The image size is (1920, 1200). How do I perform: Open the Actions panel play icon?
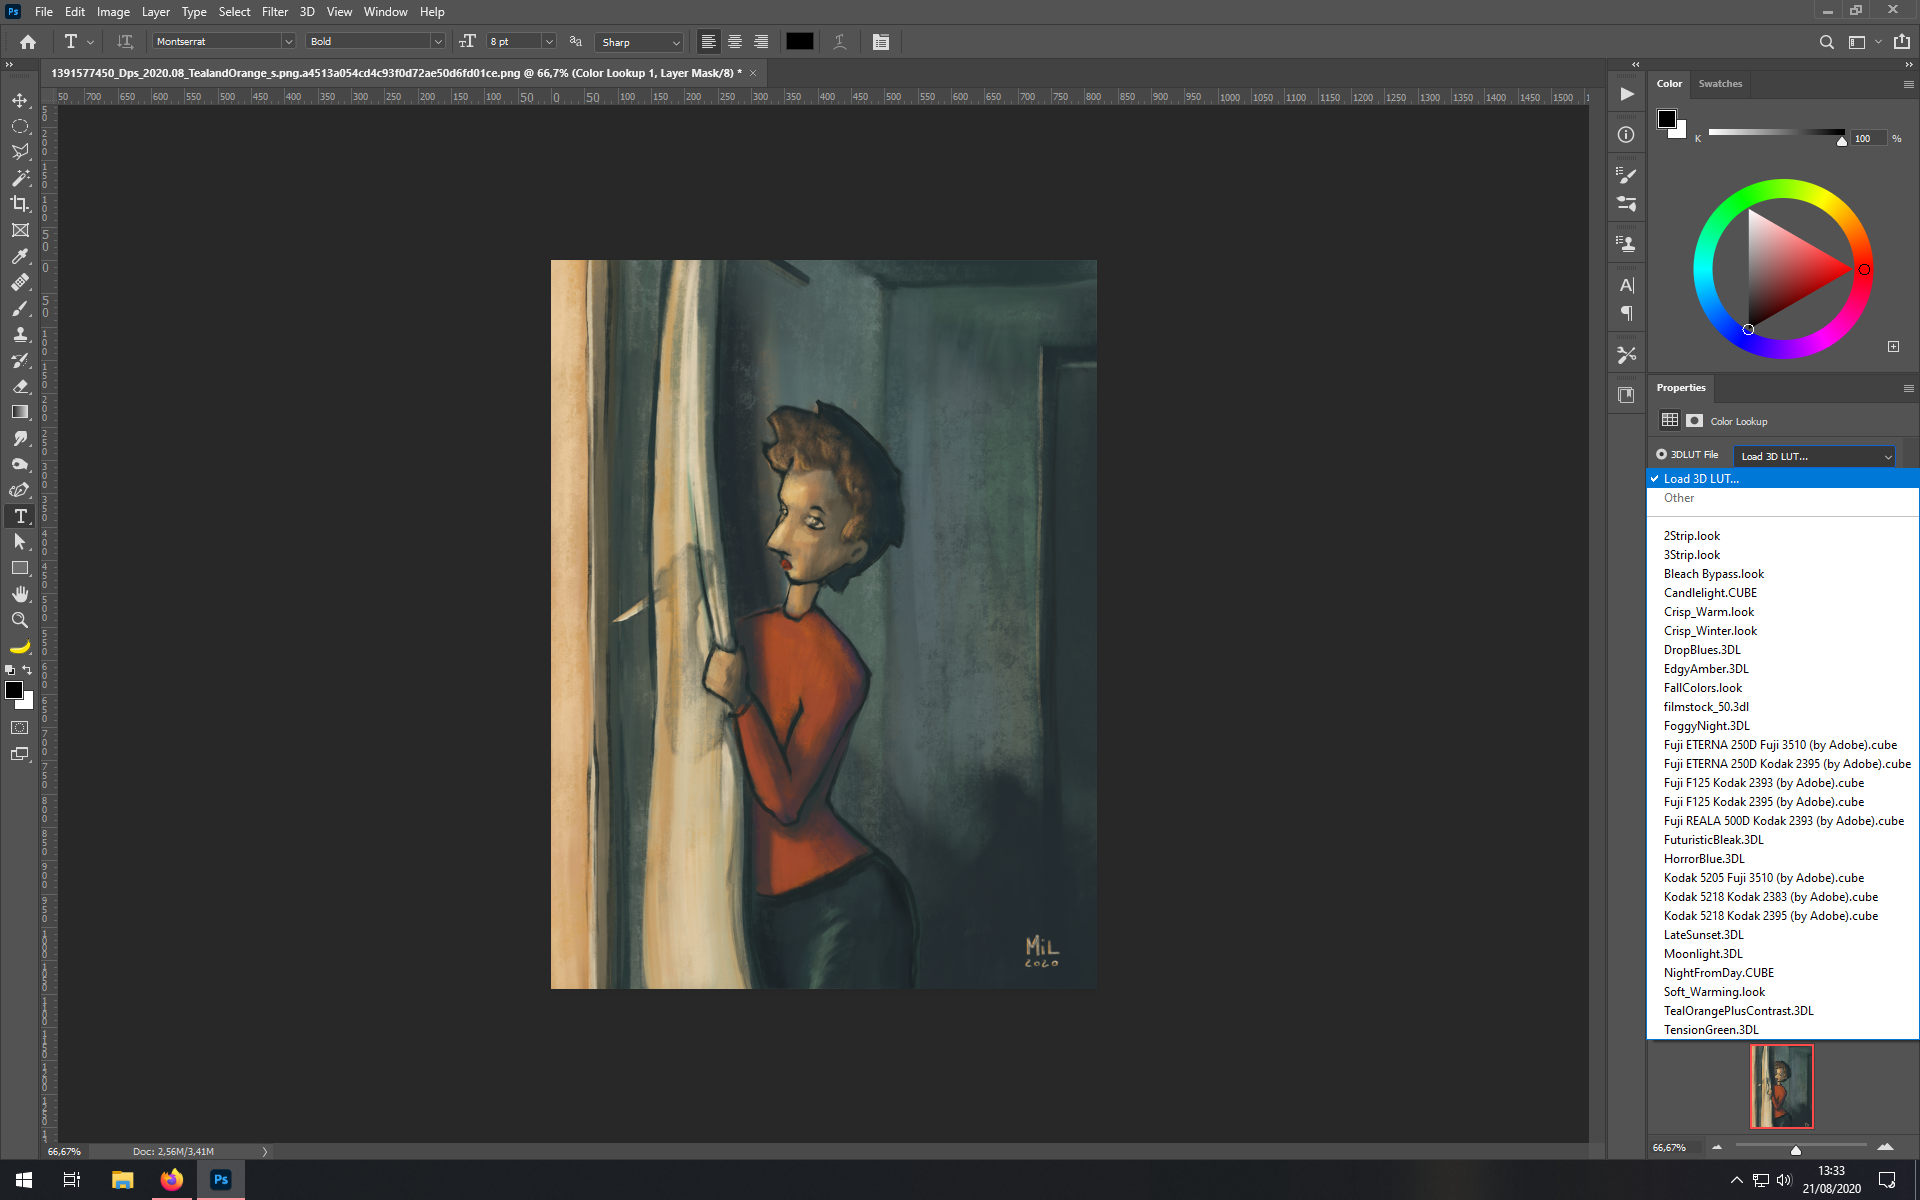coord(1627,94)
